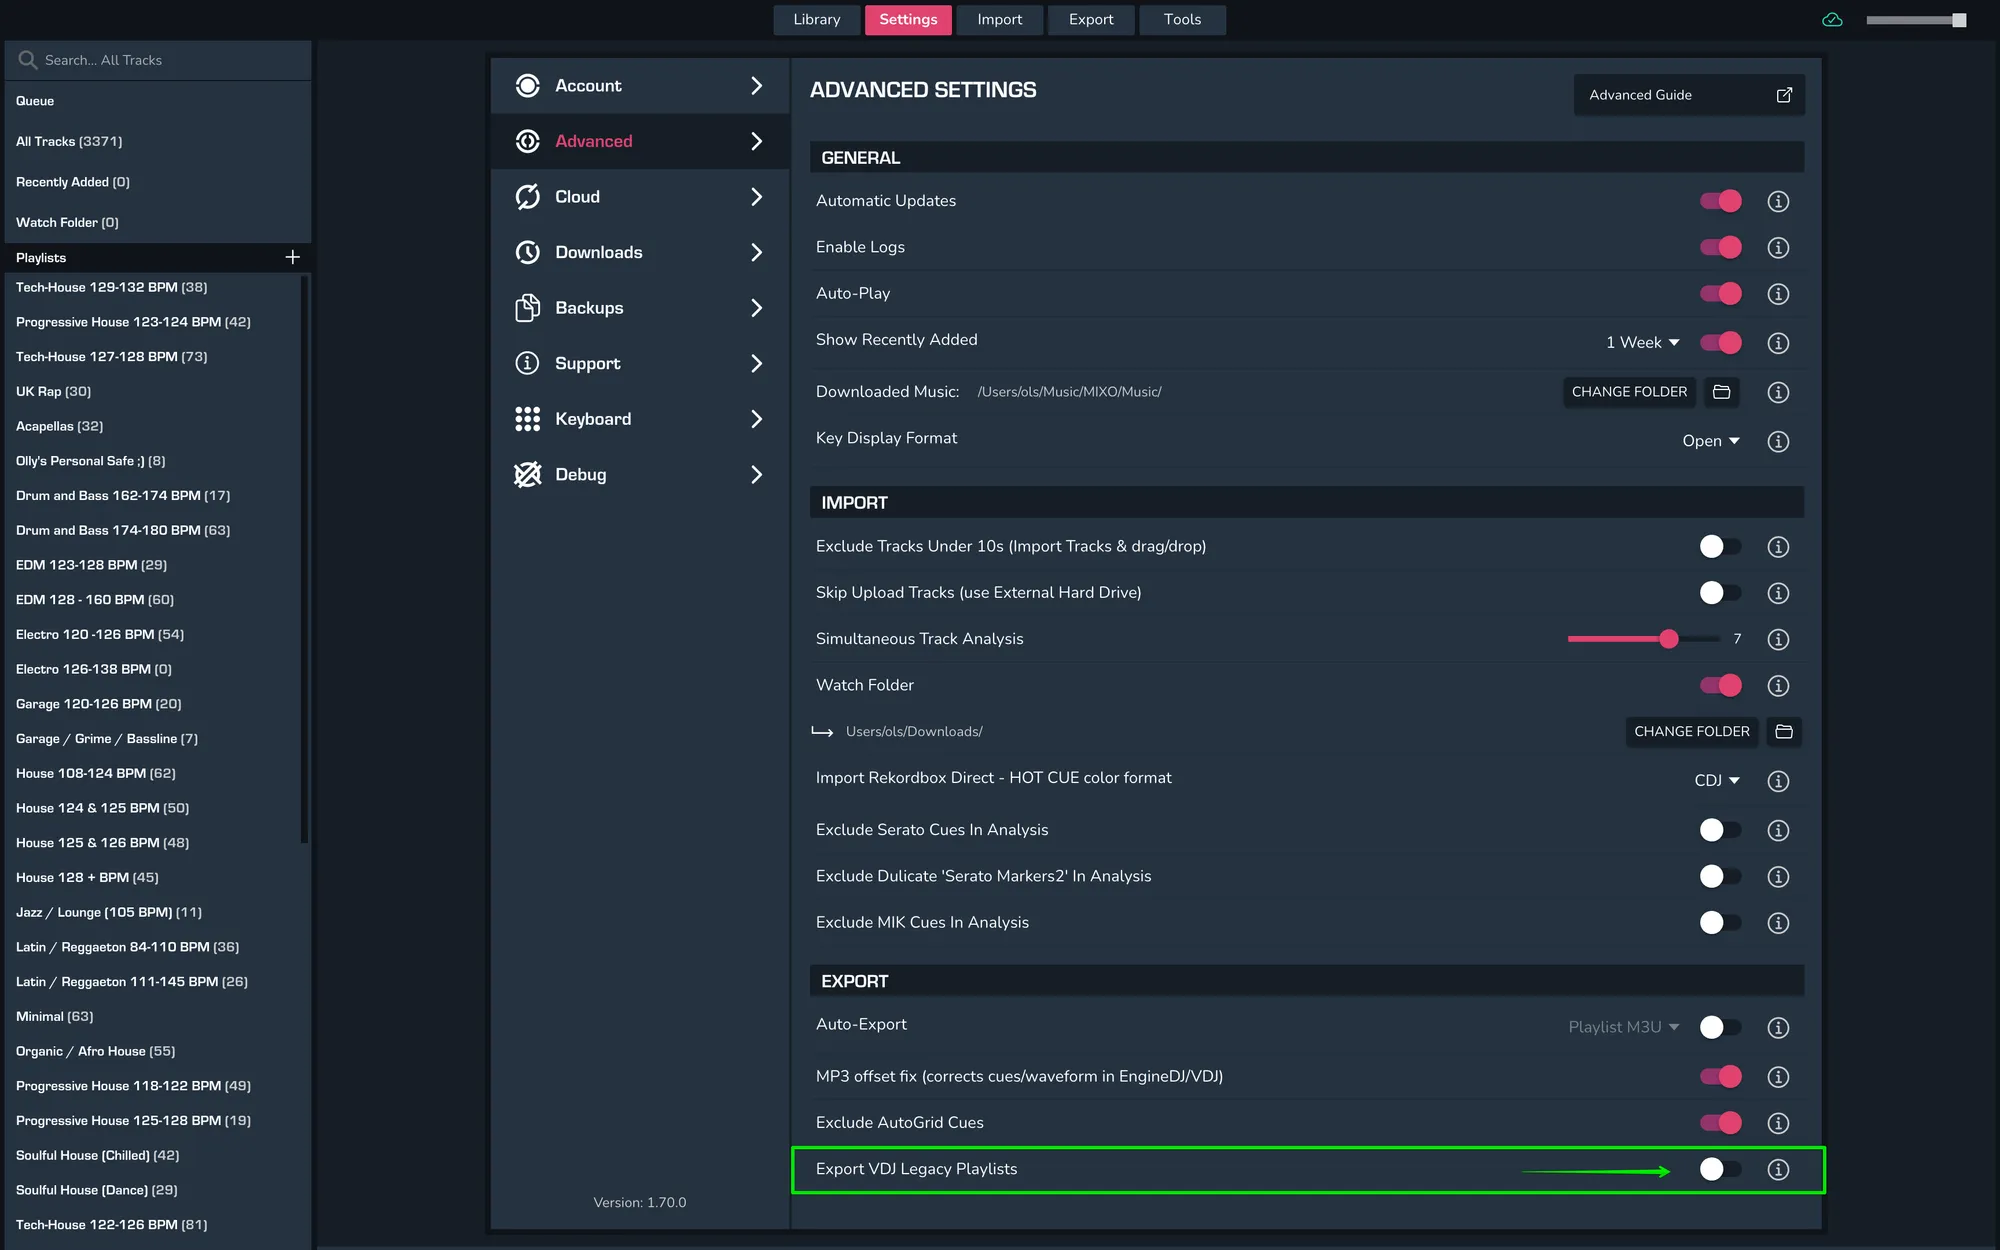Open the Show Recently Added duration dropdown
The image size is (2000, 1250).
[x=1641, y=342]
